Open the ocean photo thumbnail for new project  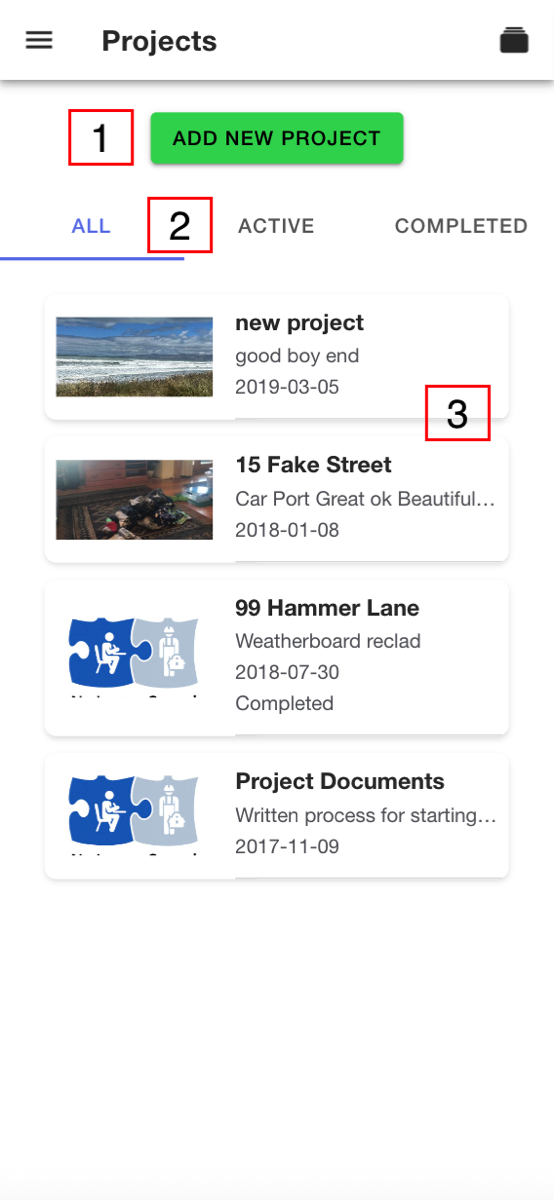click(x=134, y=357)
